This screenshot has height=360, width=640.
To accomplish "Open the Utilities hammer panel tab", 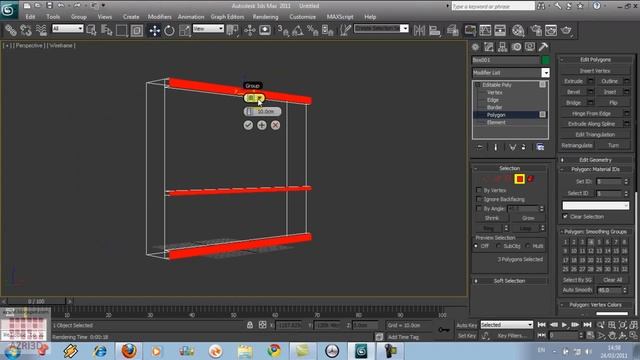I will [543, 47].
